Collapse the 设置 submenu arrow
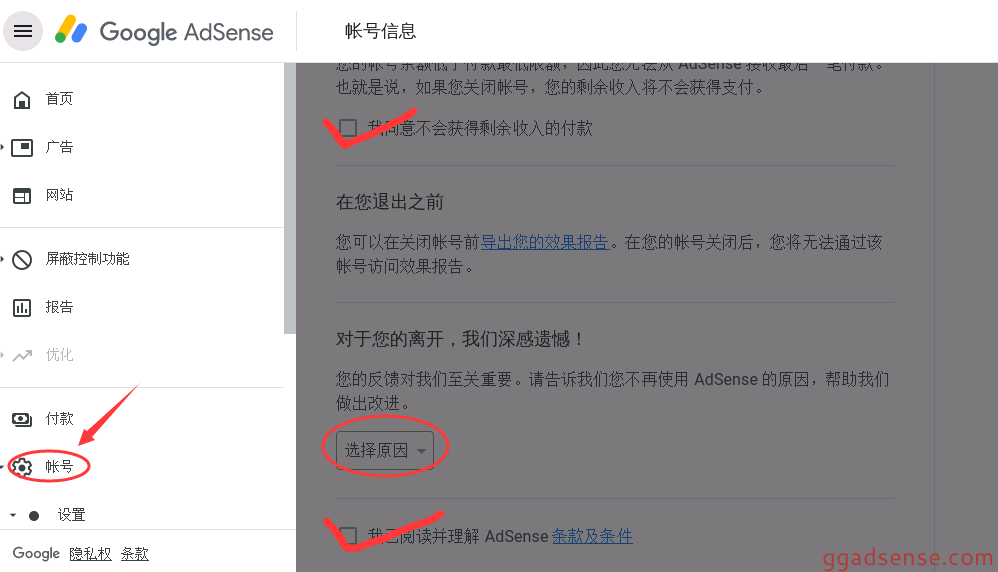998x572 pixels. [13, 515]
